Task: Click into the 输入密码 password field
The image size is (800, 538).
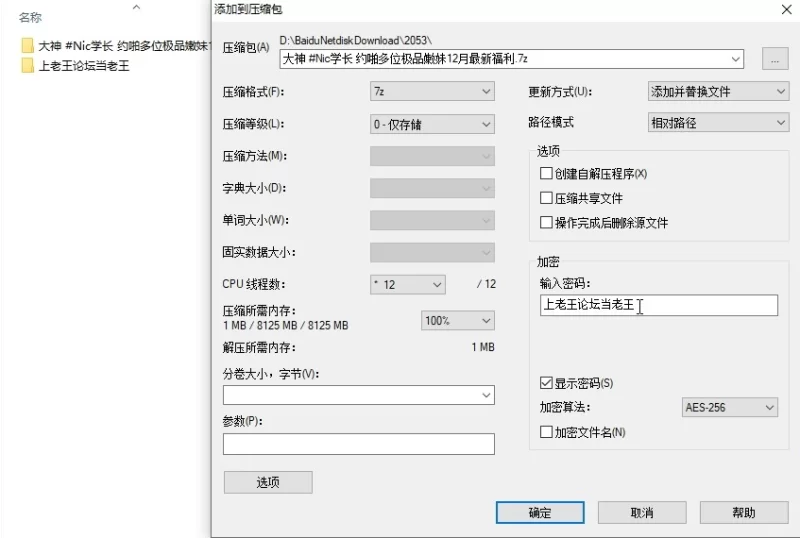Action: pyautogui.click(x=659, y=305)
